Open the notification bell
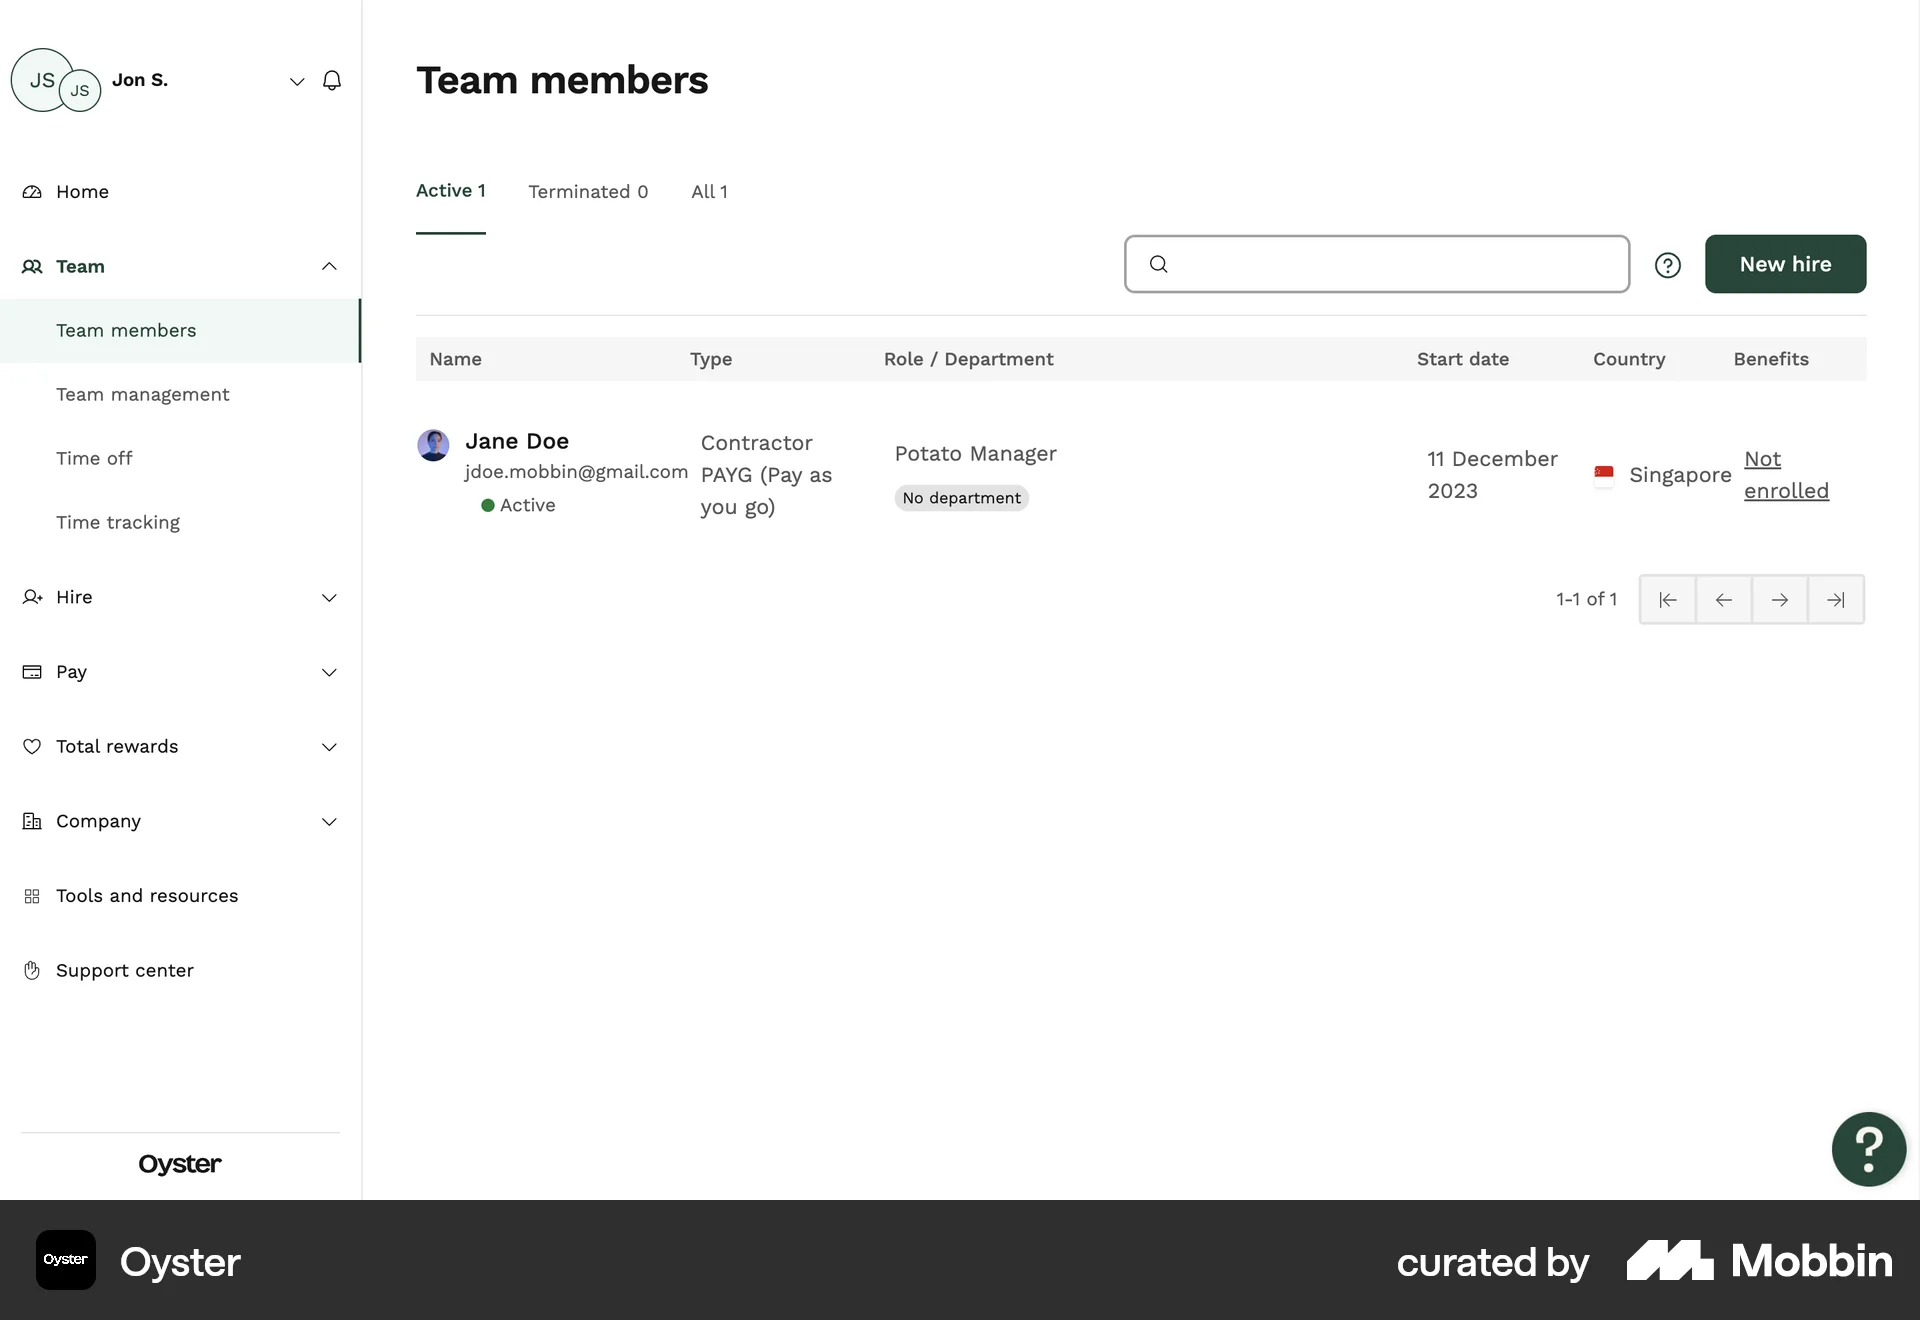 [332, 80]
